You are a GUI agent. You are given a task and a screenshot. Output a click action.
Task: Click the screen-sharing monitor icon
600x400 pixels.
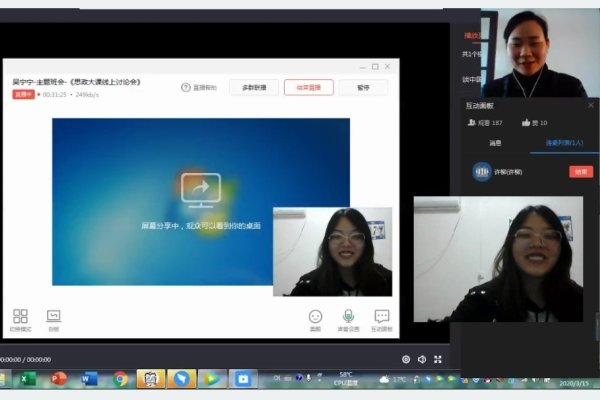[201, 187]
